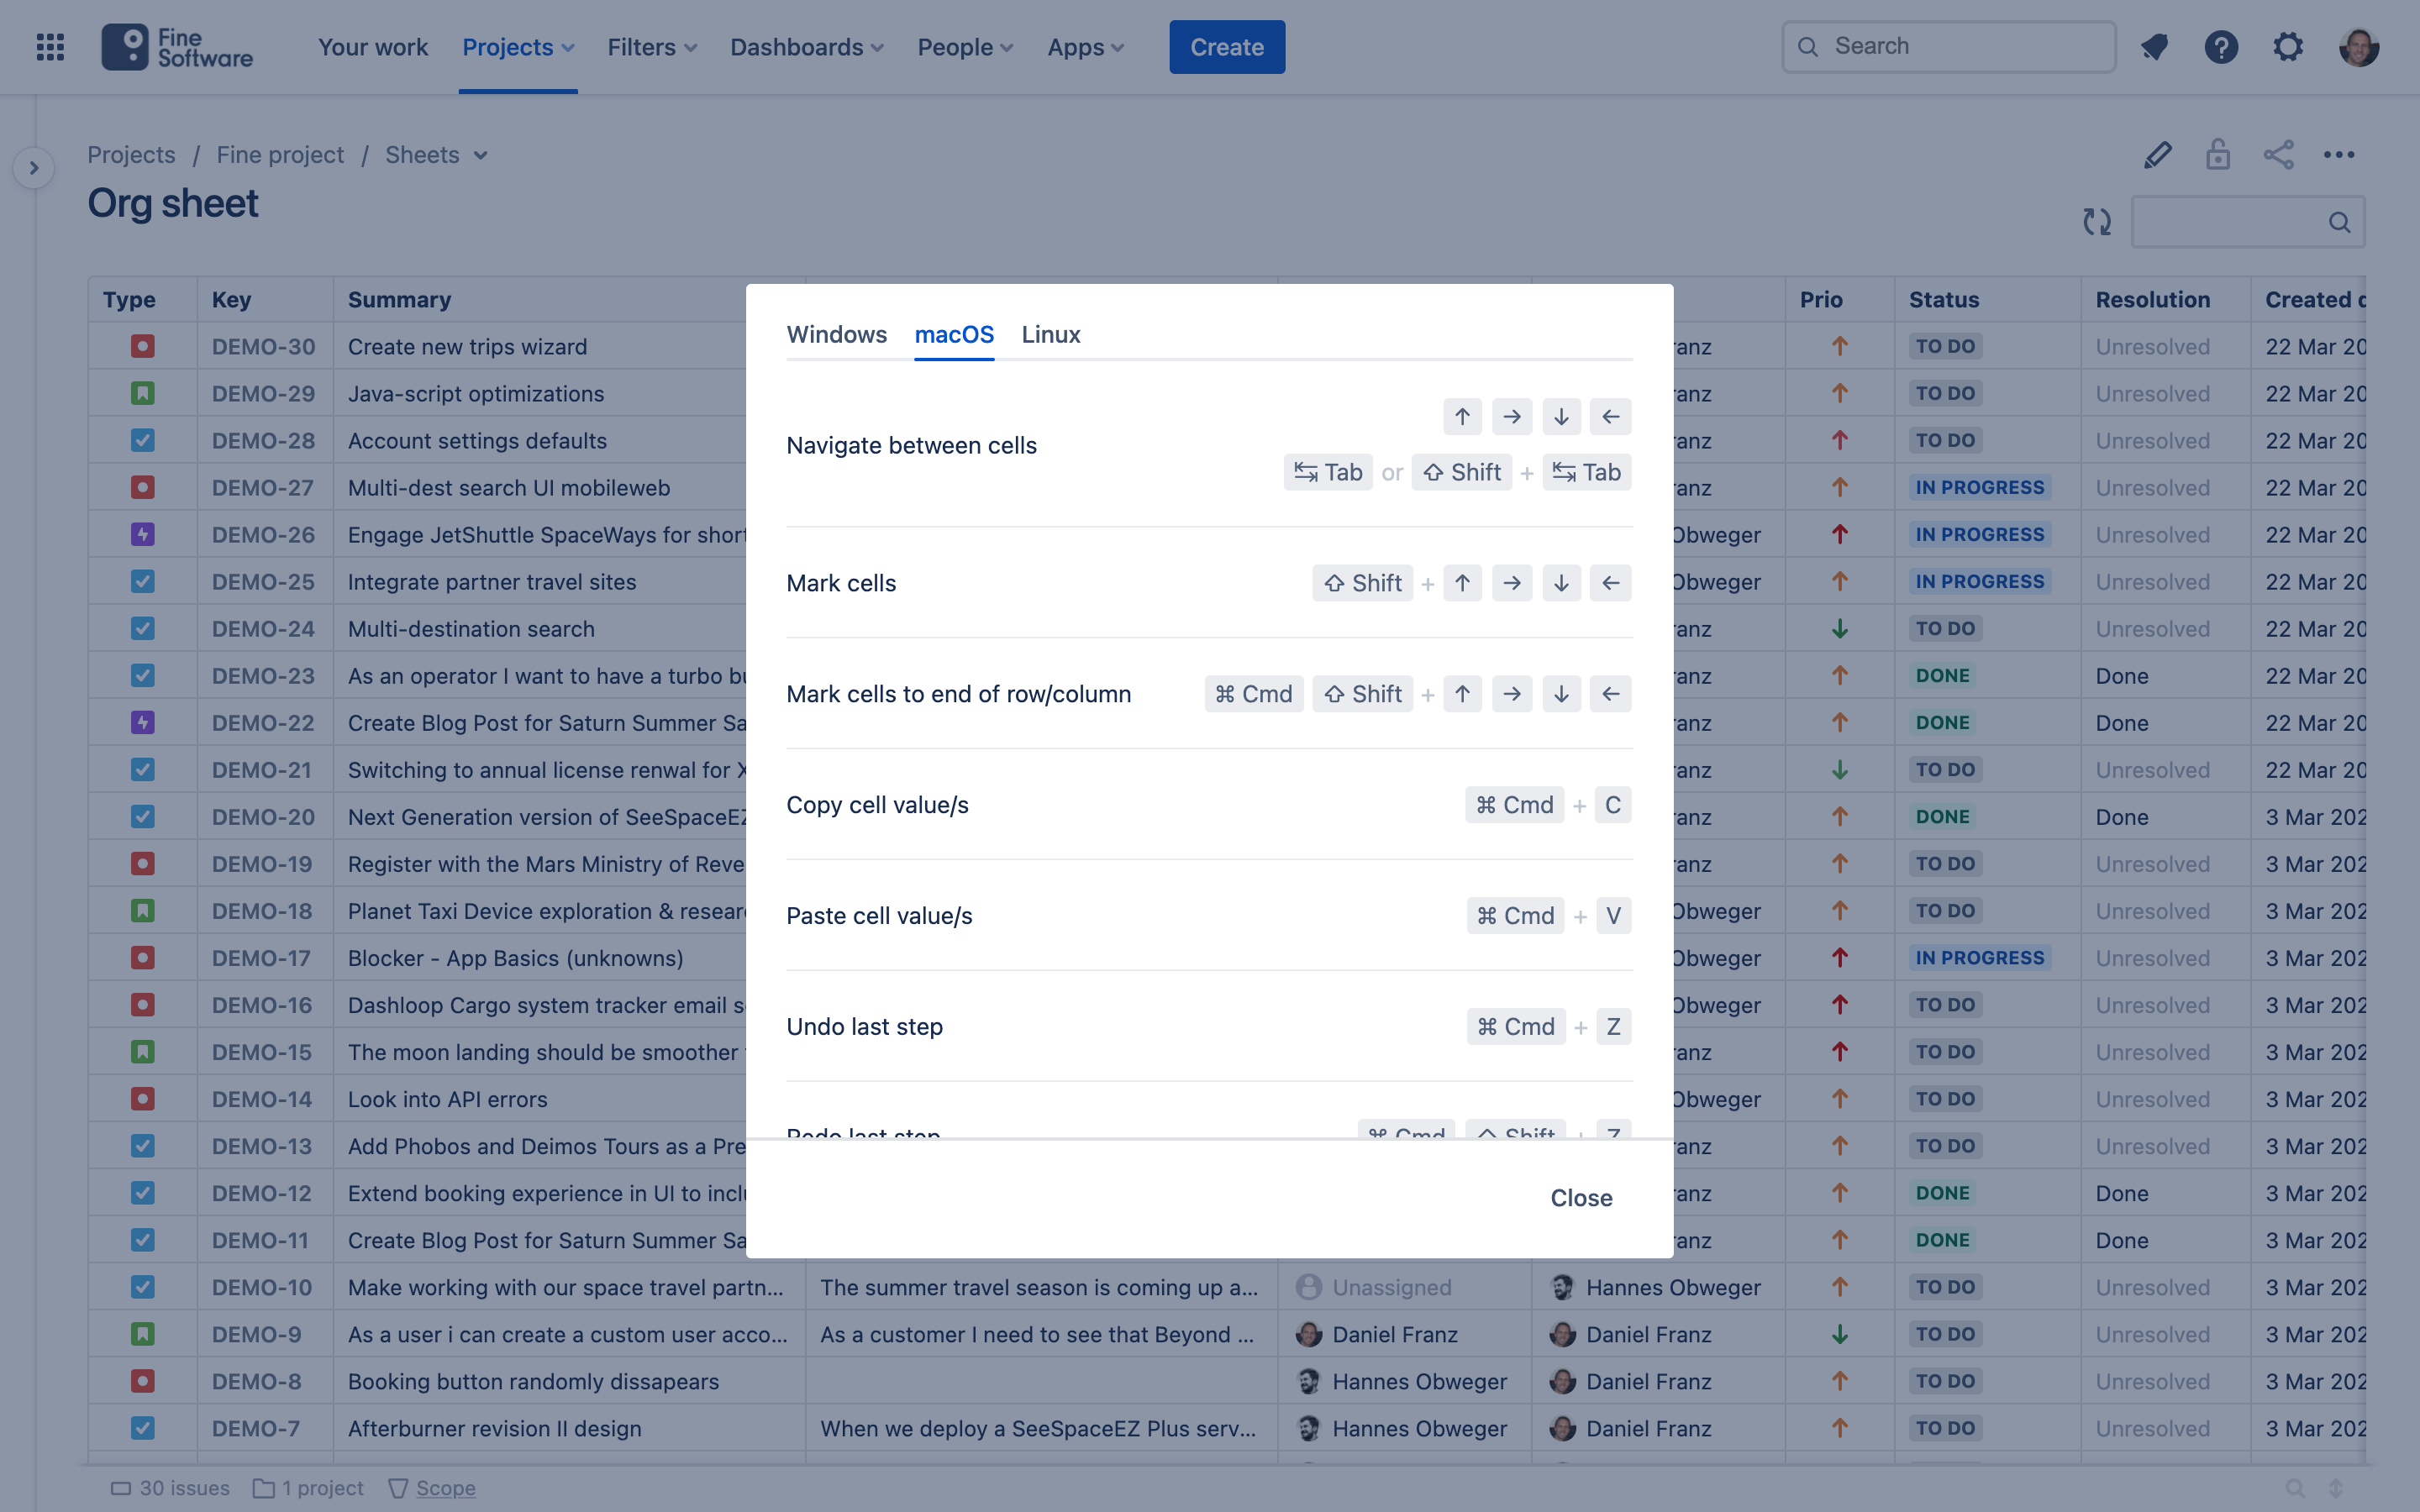Click the pencil edit sheet icon

click(2157, 155)
